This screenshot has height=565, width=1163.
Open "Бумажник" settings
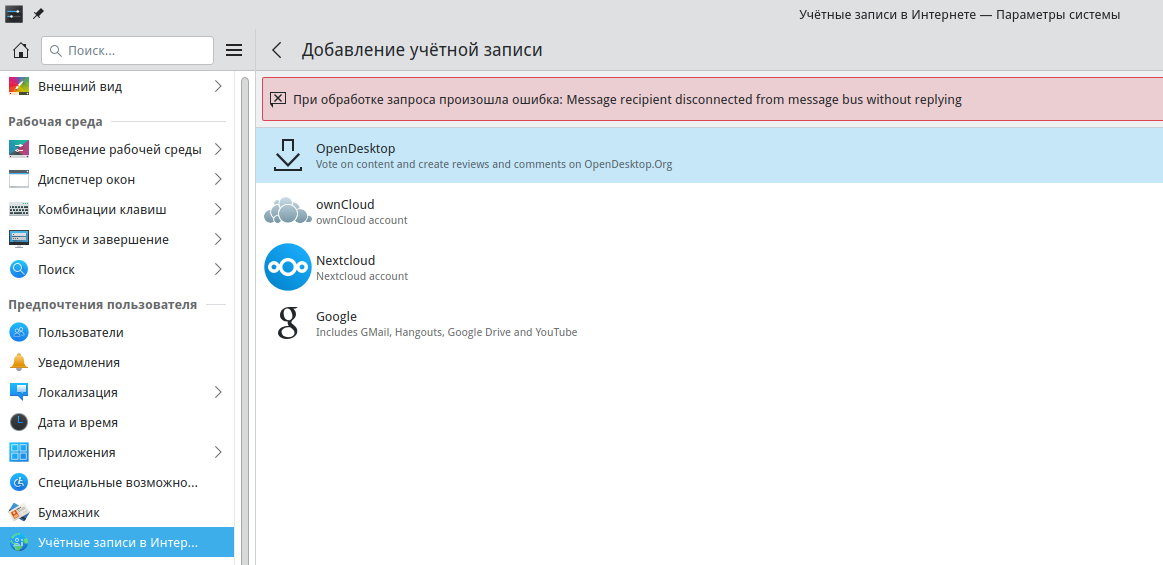coord(116,512)
